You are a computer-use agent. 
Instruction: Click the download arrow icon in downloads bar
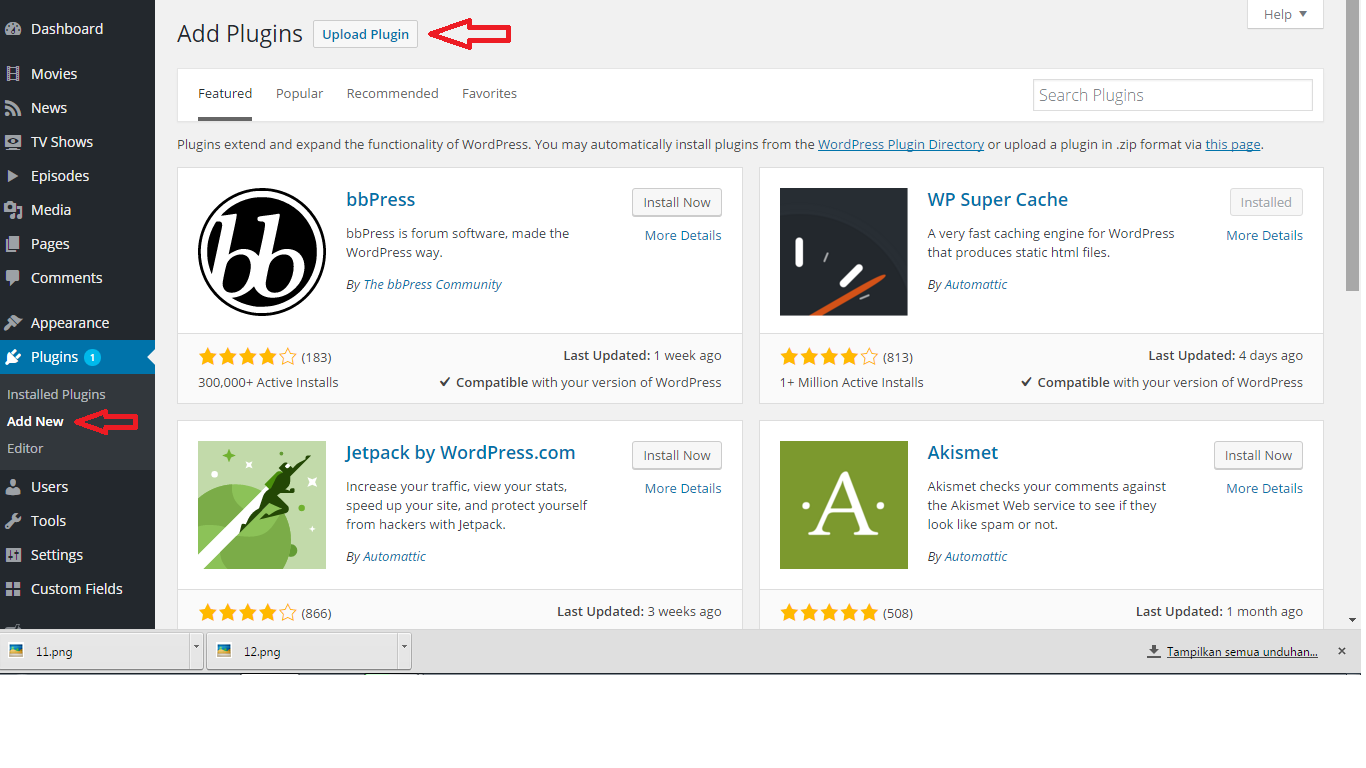1155,652
